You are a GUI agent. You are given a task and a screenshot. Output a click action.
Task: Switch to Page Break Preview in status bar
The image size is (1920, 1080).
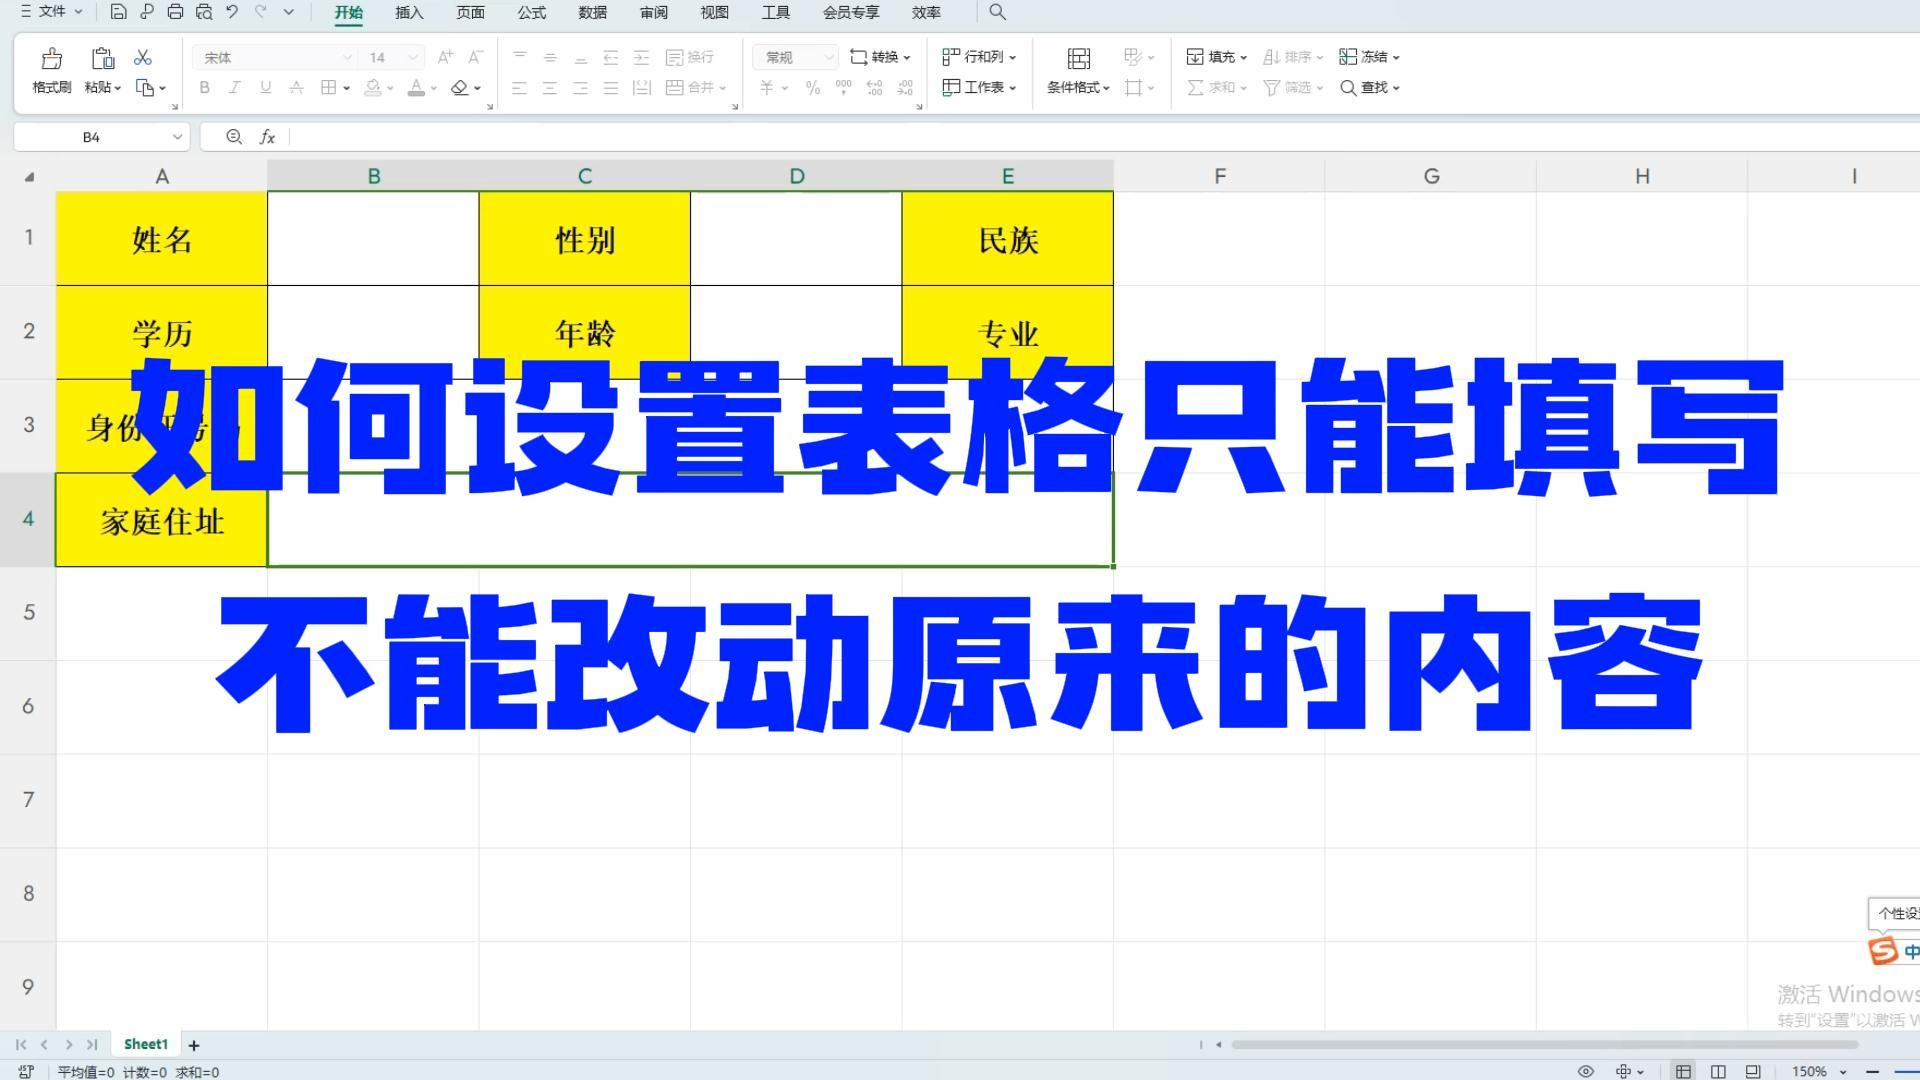pos(1752,1071)
